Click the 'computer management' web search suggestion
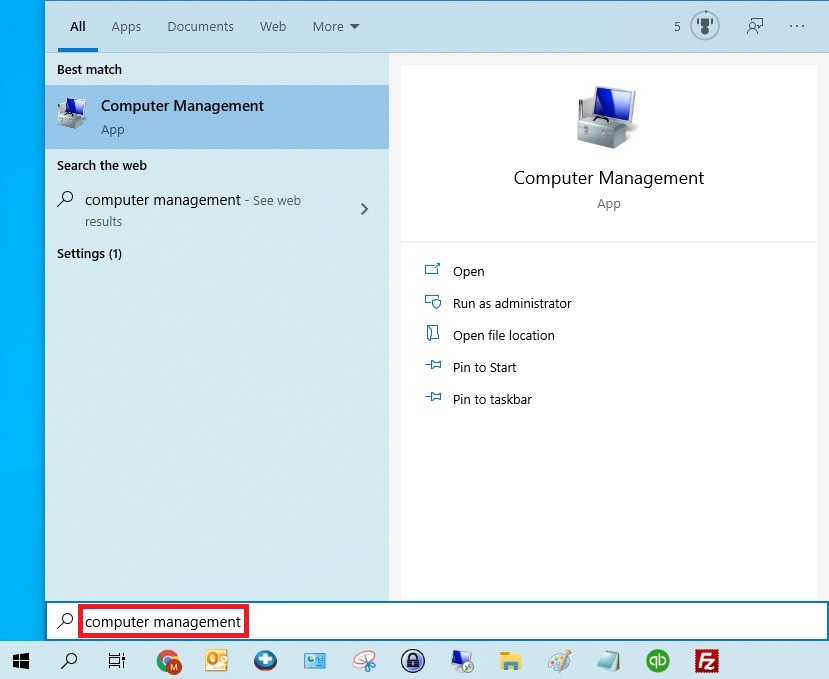The image size is (829, 679). point(217,210)
